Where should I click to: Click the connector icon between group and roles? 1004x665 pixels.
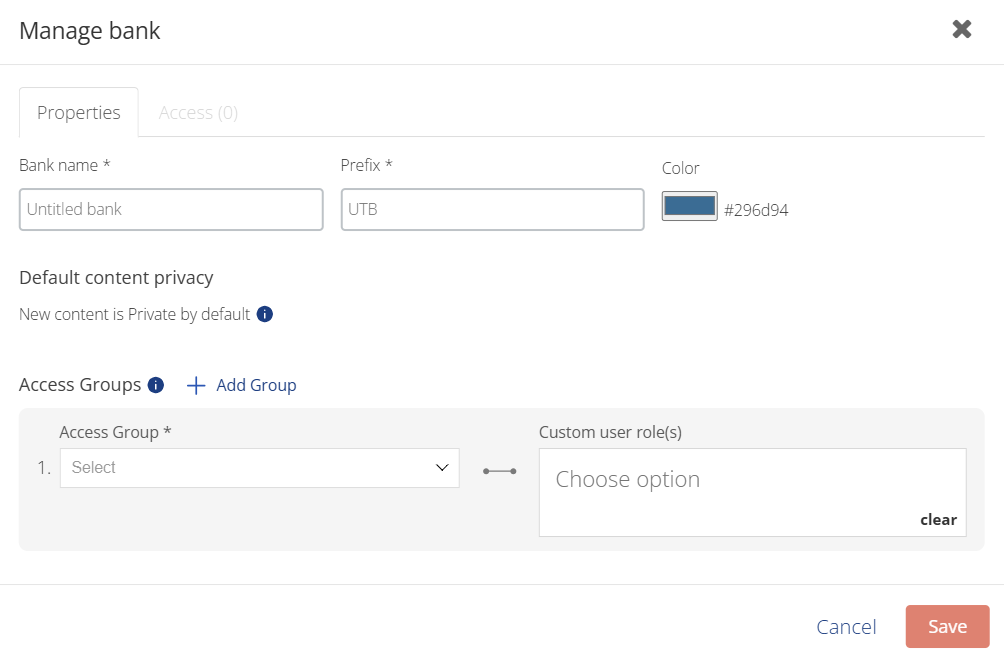(x=499, y=471)
